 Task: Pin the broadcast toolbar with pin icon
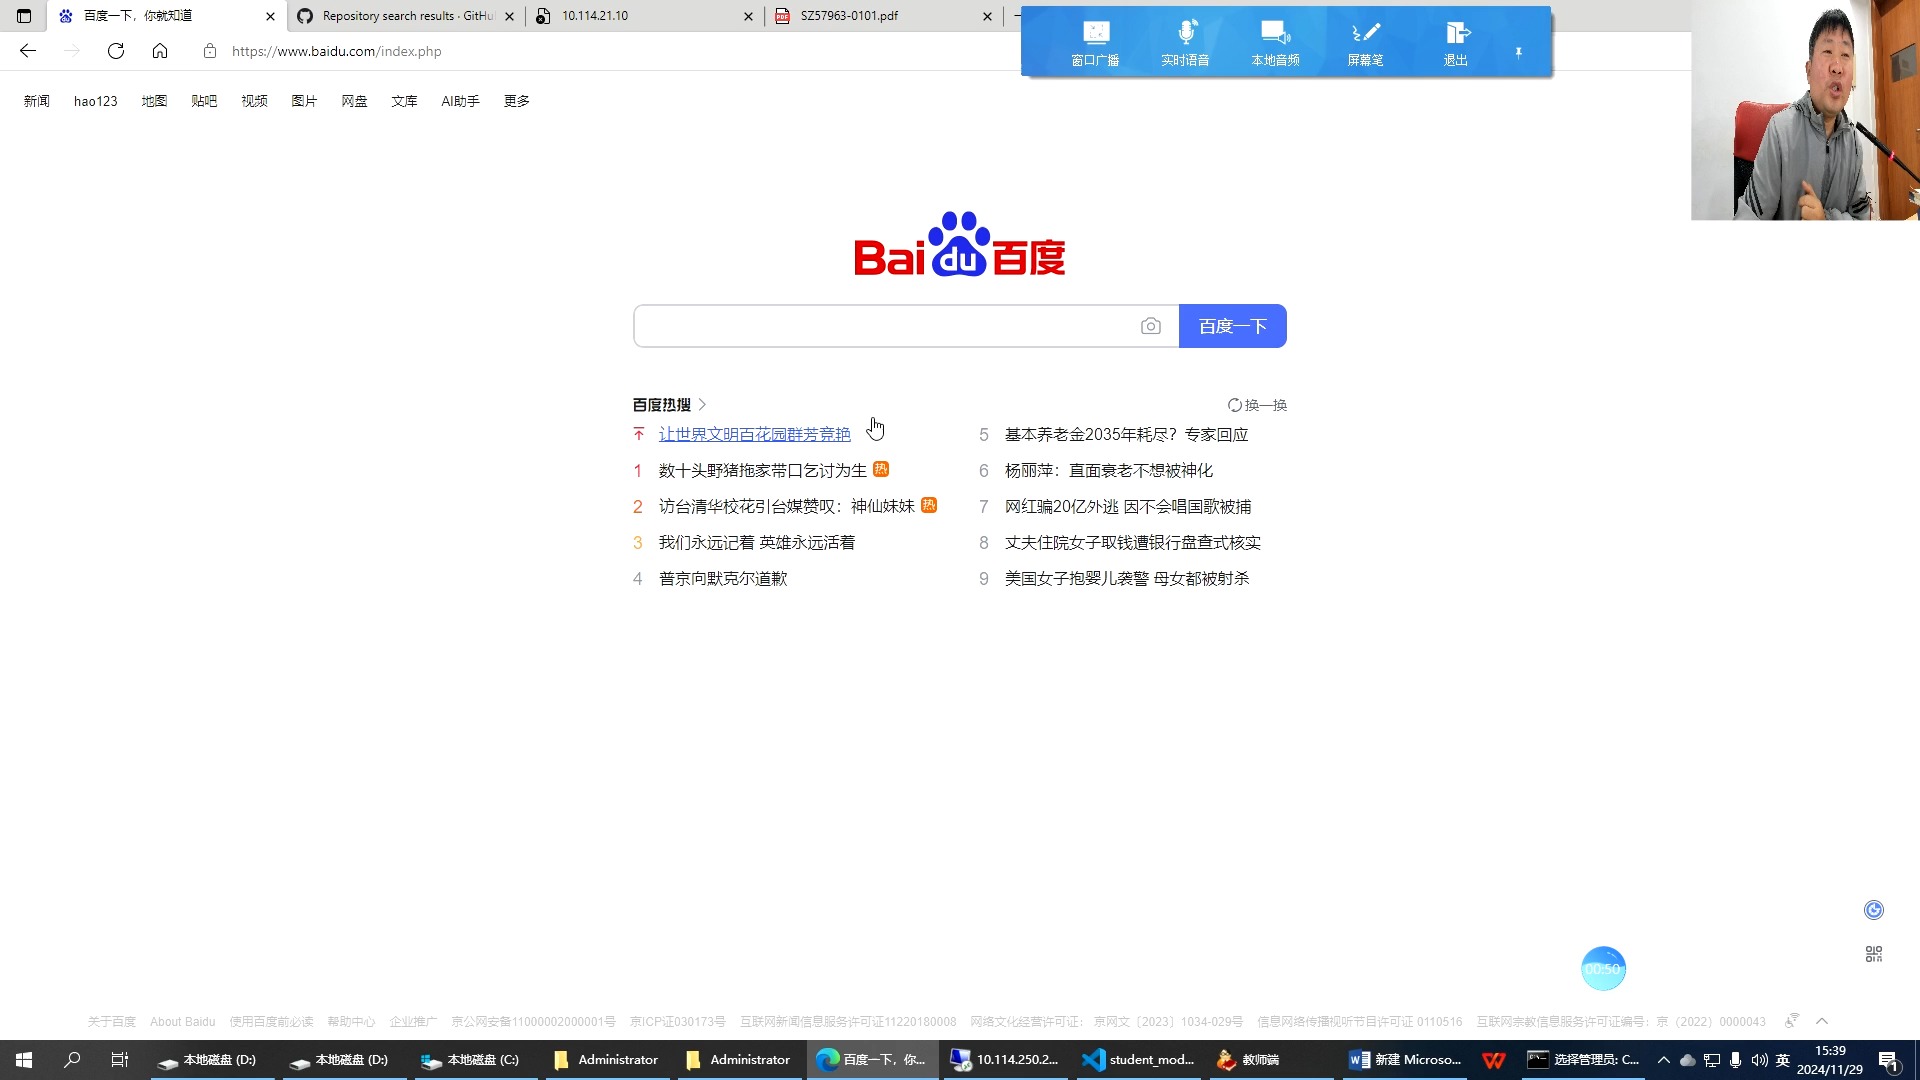[1518, 52]
